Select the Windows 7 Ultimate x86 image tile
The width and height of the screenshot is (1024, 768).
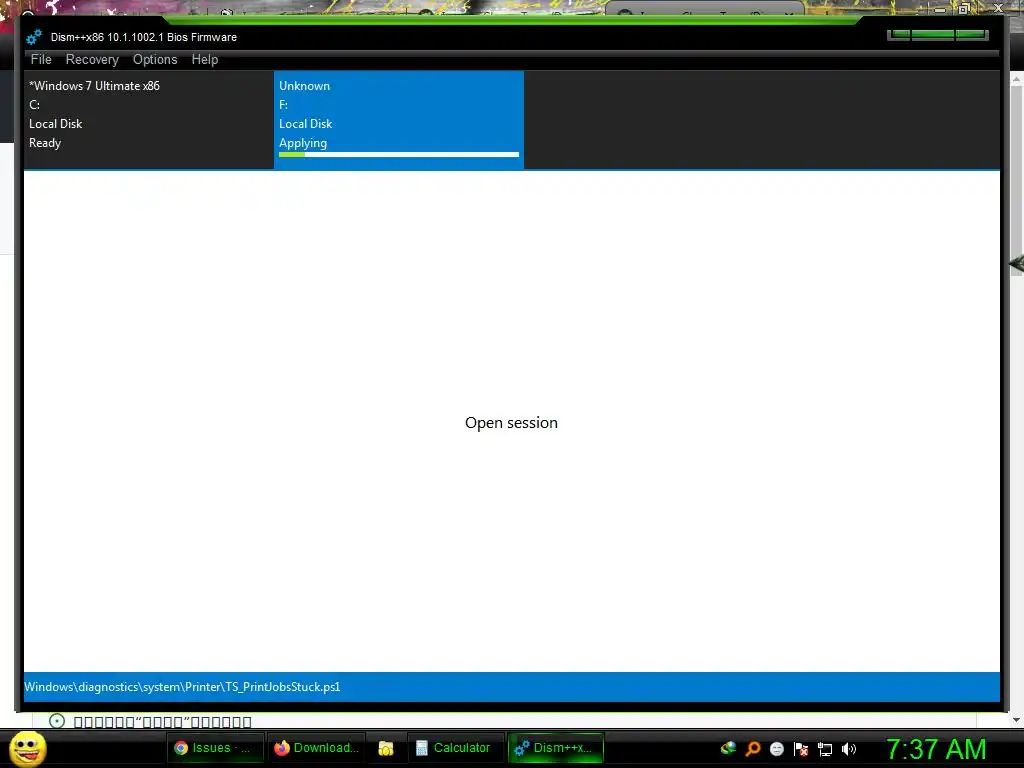tap(149, 120)
